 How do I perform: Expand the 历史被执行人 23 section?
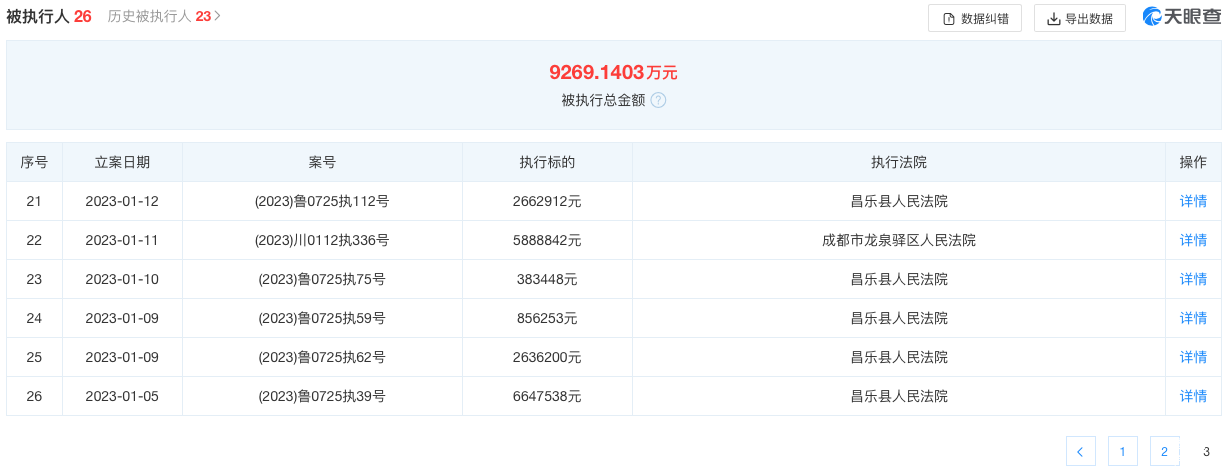coord(164,16)
